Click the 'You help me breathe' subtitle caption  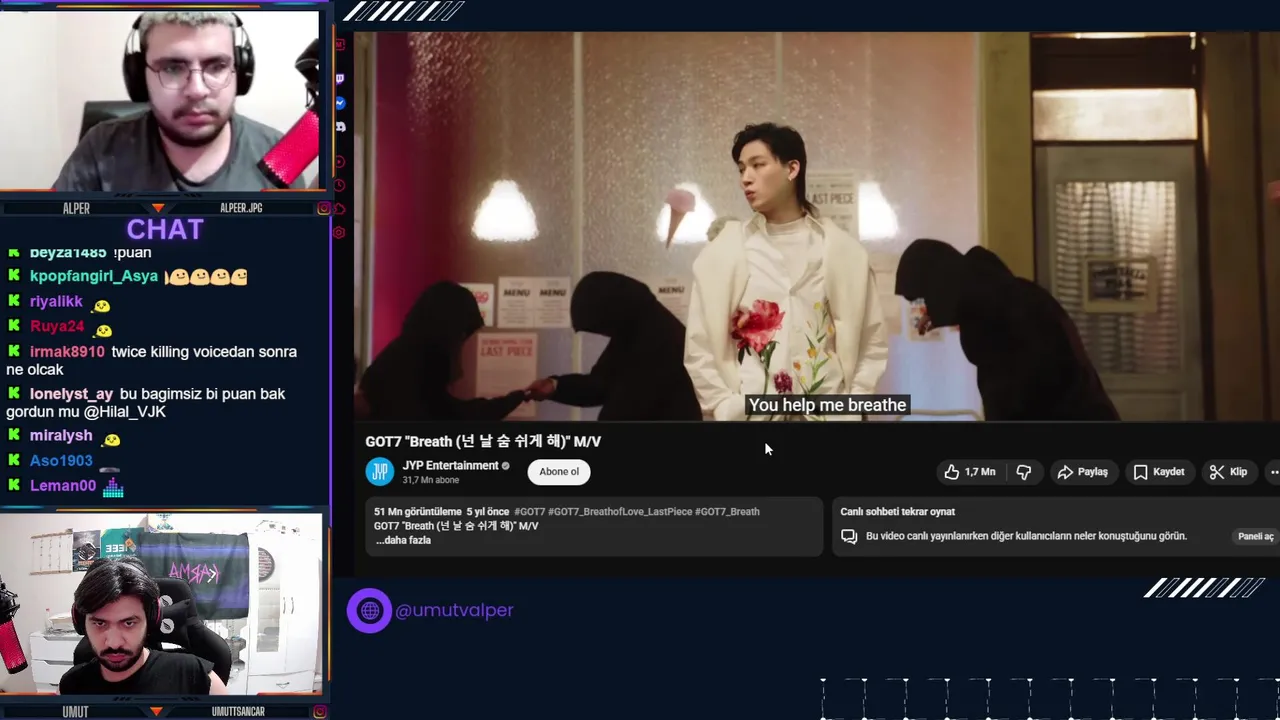[827, 405]
